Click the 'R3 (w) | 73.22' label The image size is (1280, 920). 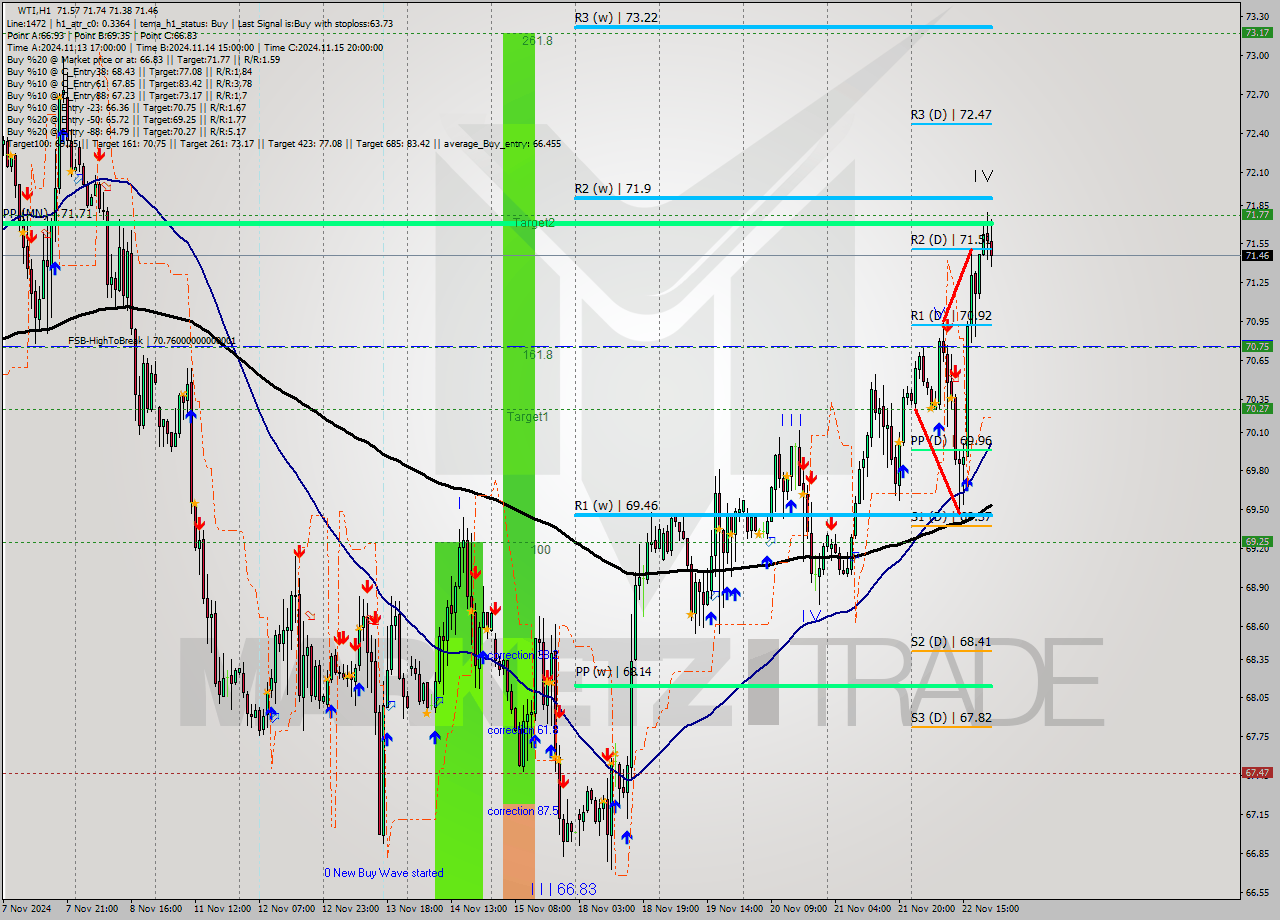click(x=615, y=17)
